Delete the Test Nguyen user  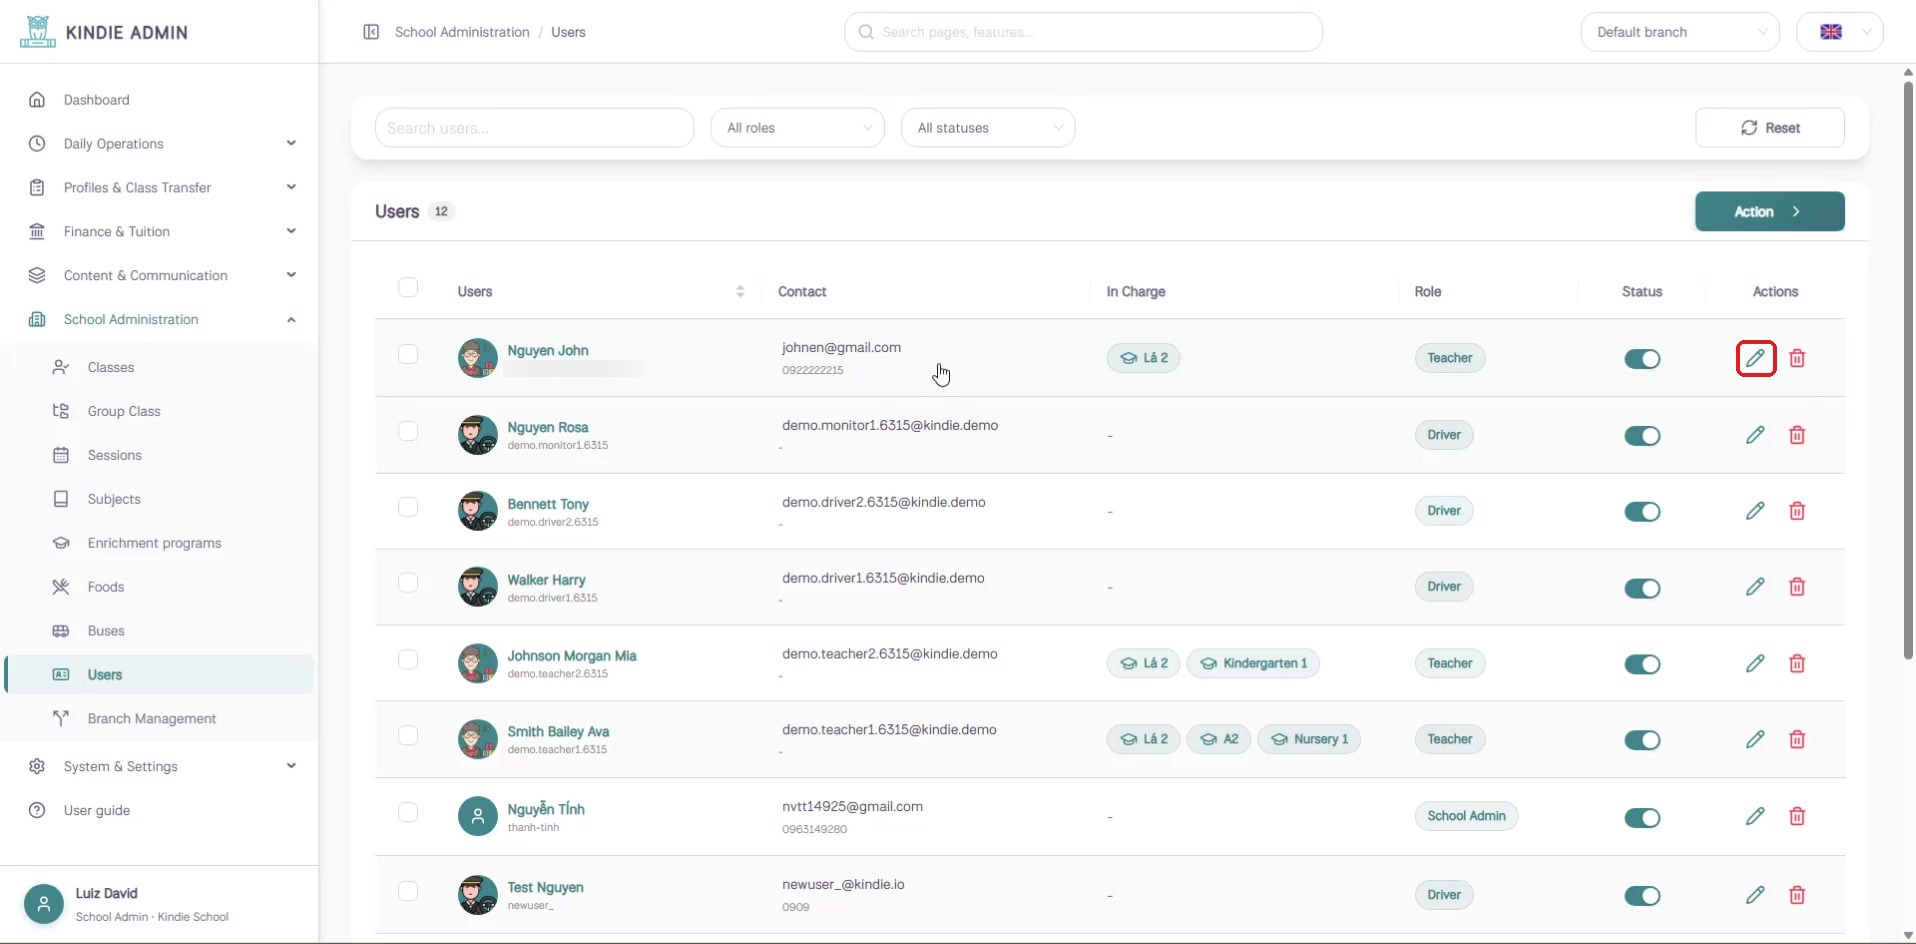(1797, 895)
